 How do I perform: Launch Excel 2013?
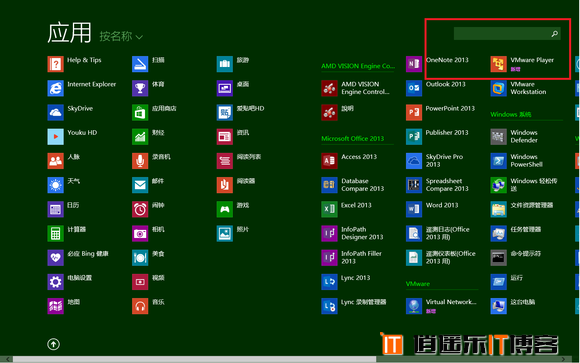(x=347, y=209)
